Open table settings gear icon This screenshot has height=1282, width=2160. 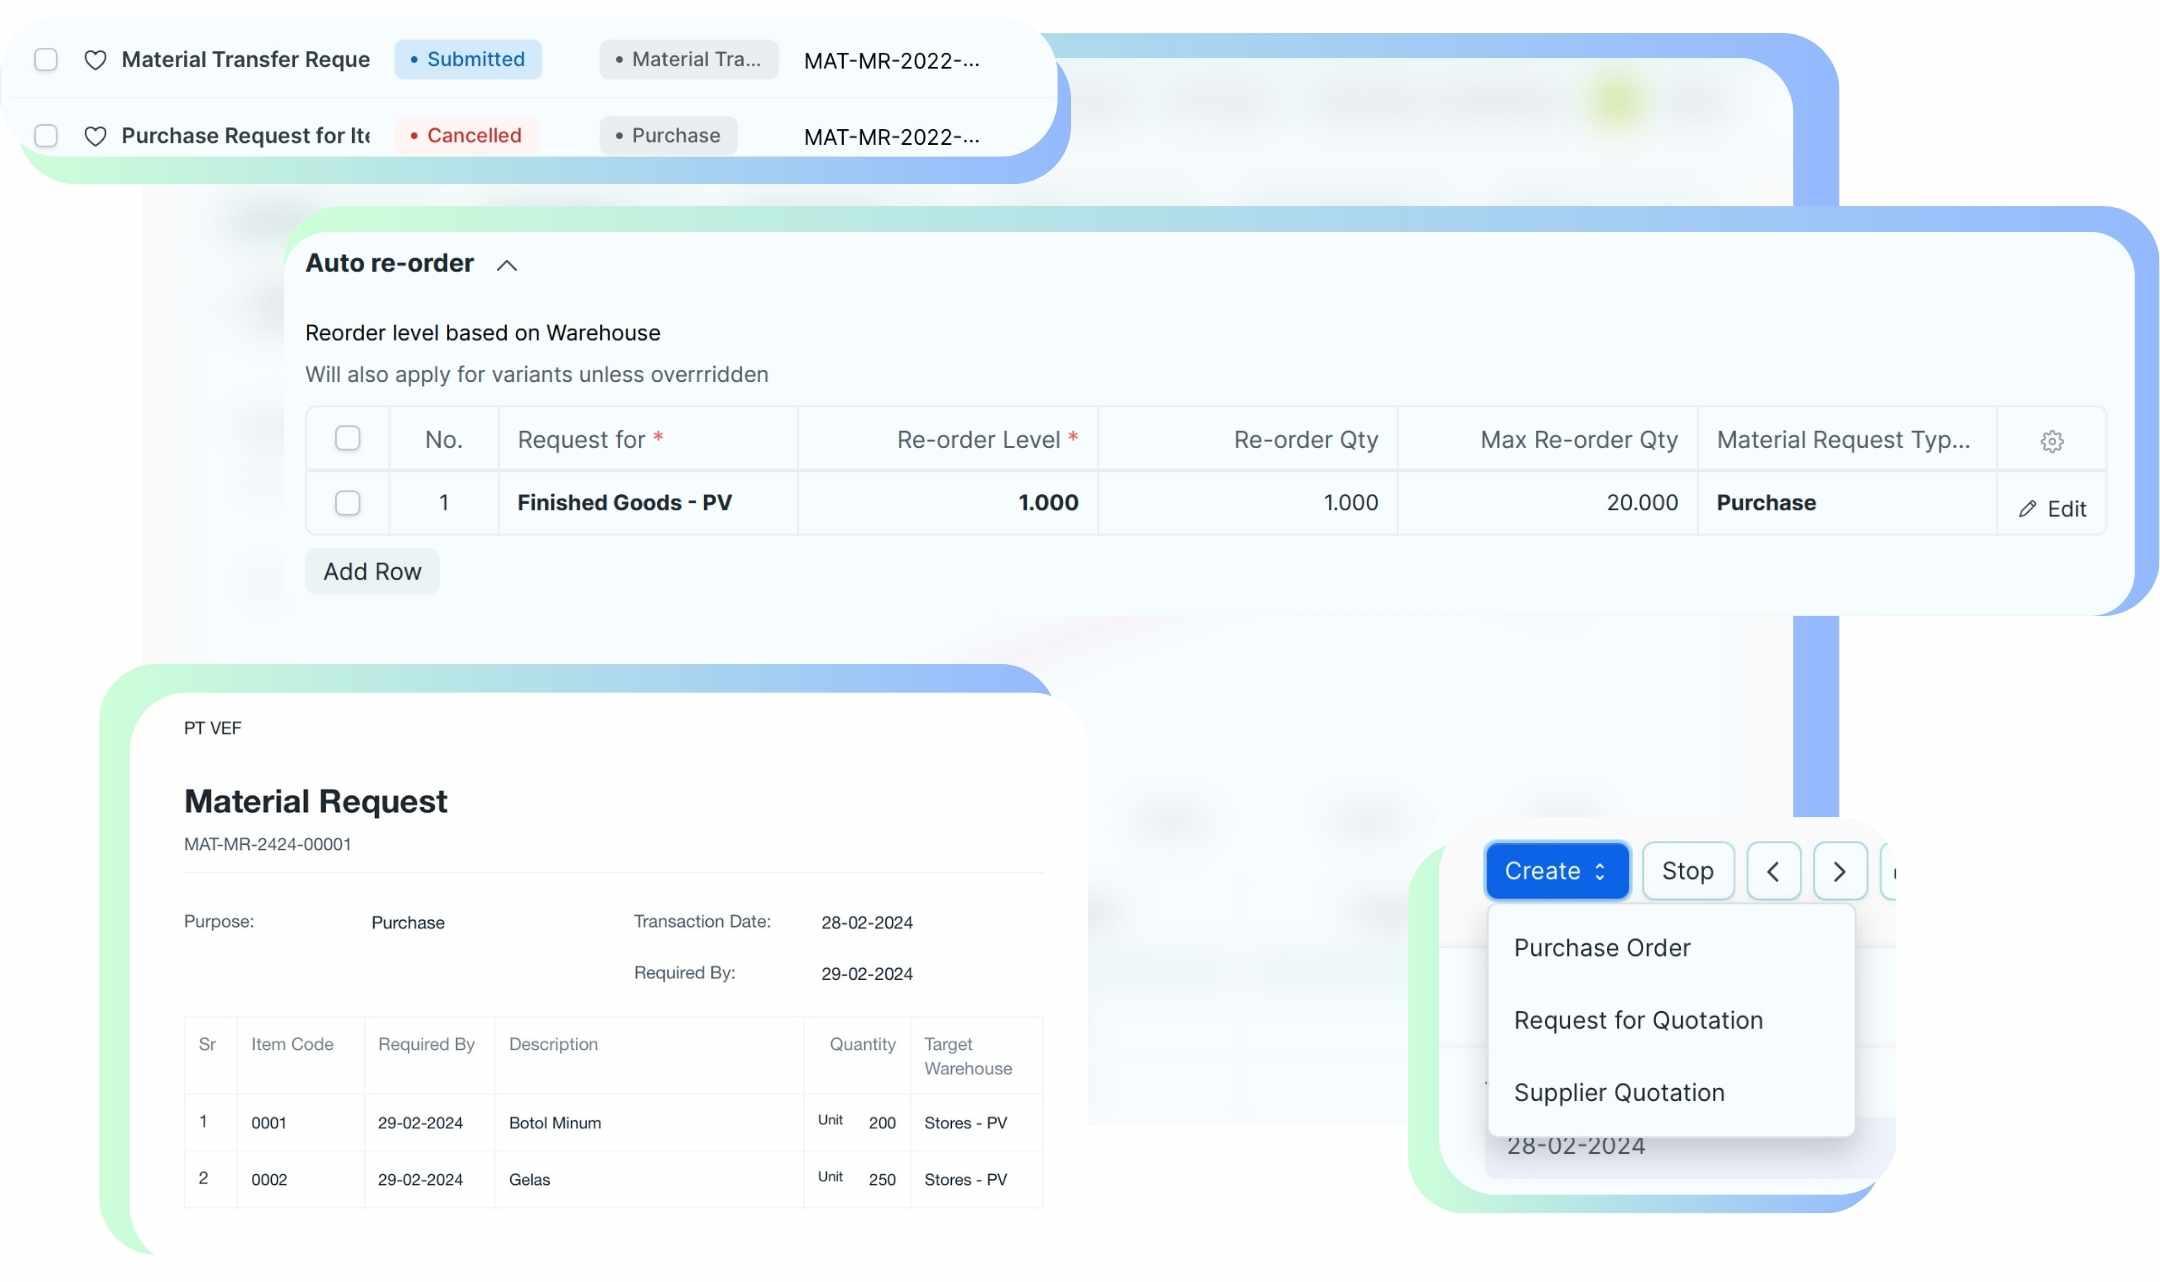click(2051, 441)
